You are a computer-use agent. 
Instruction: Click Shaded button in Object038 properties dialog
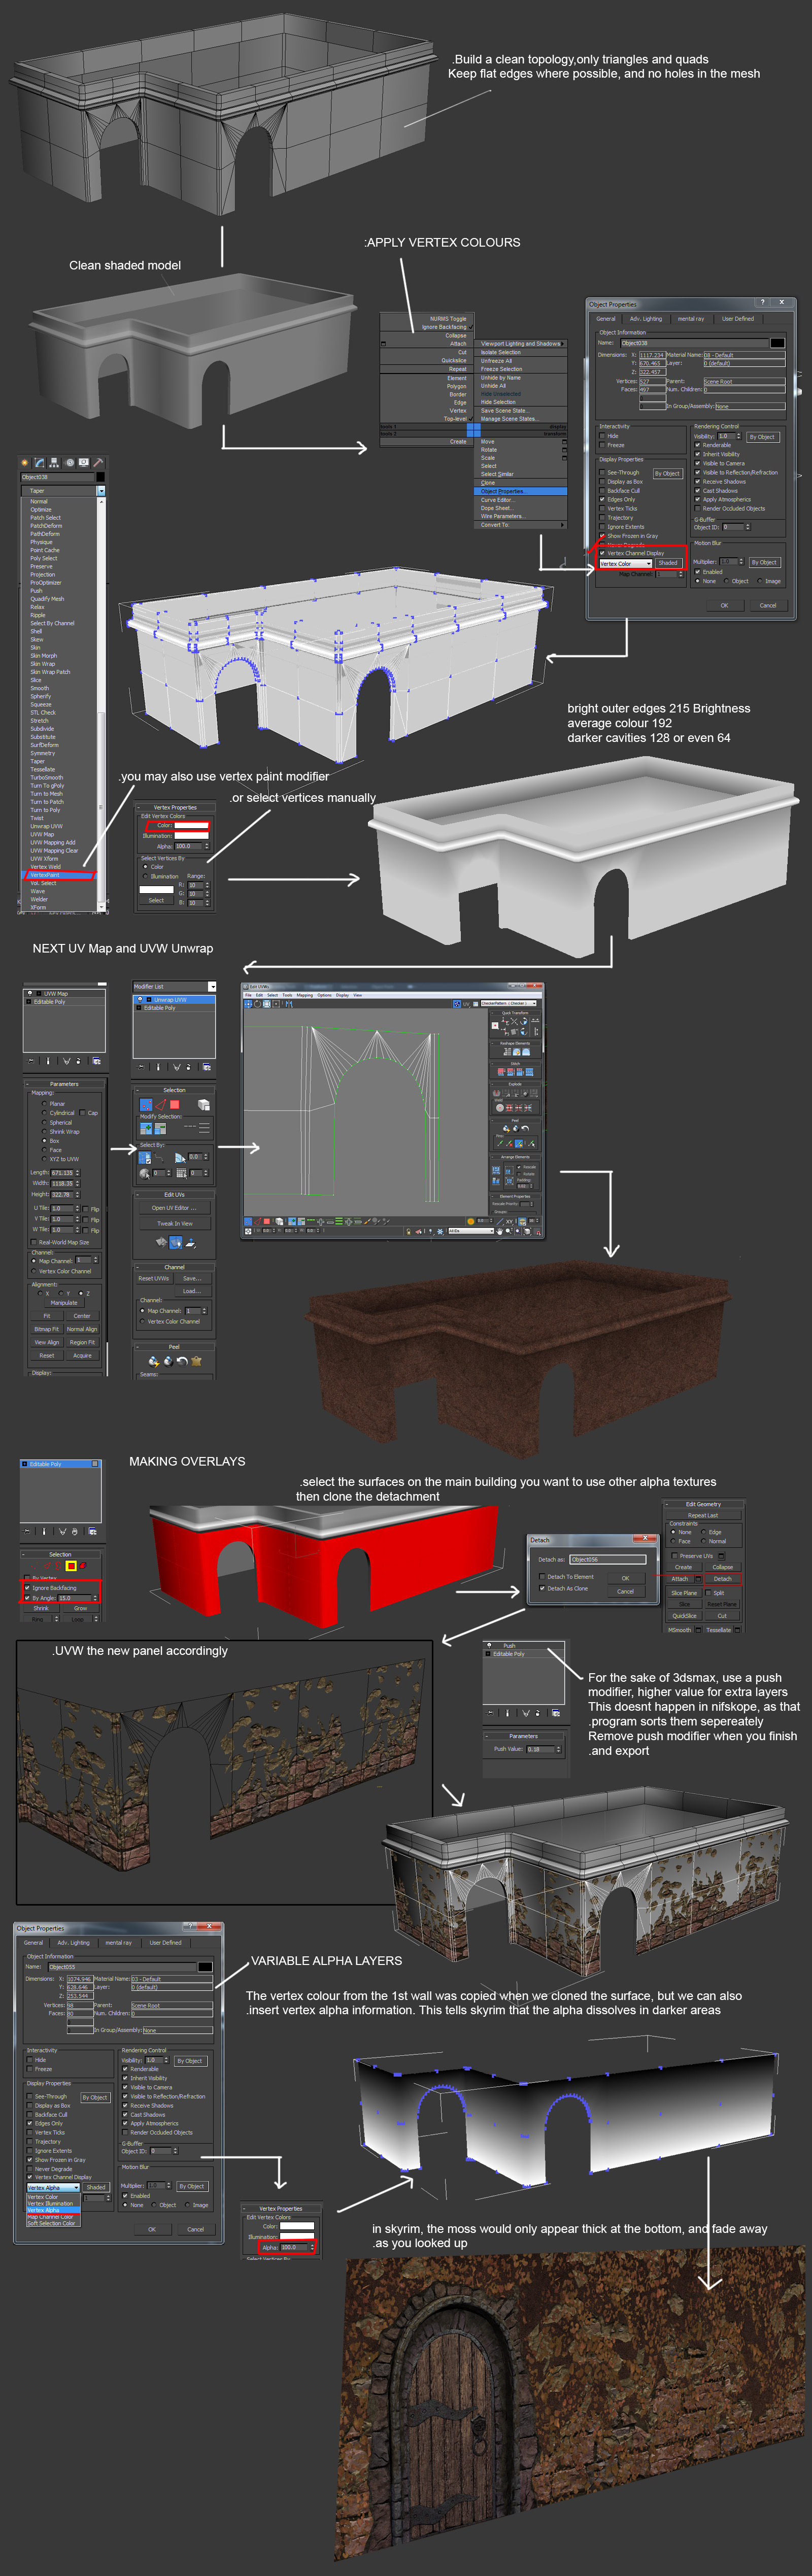(668, 563)
